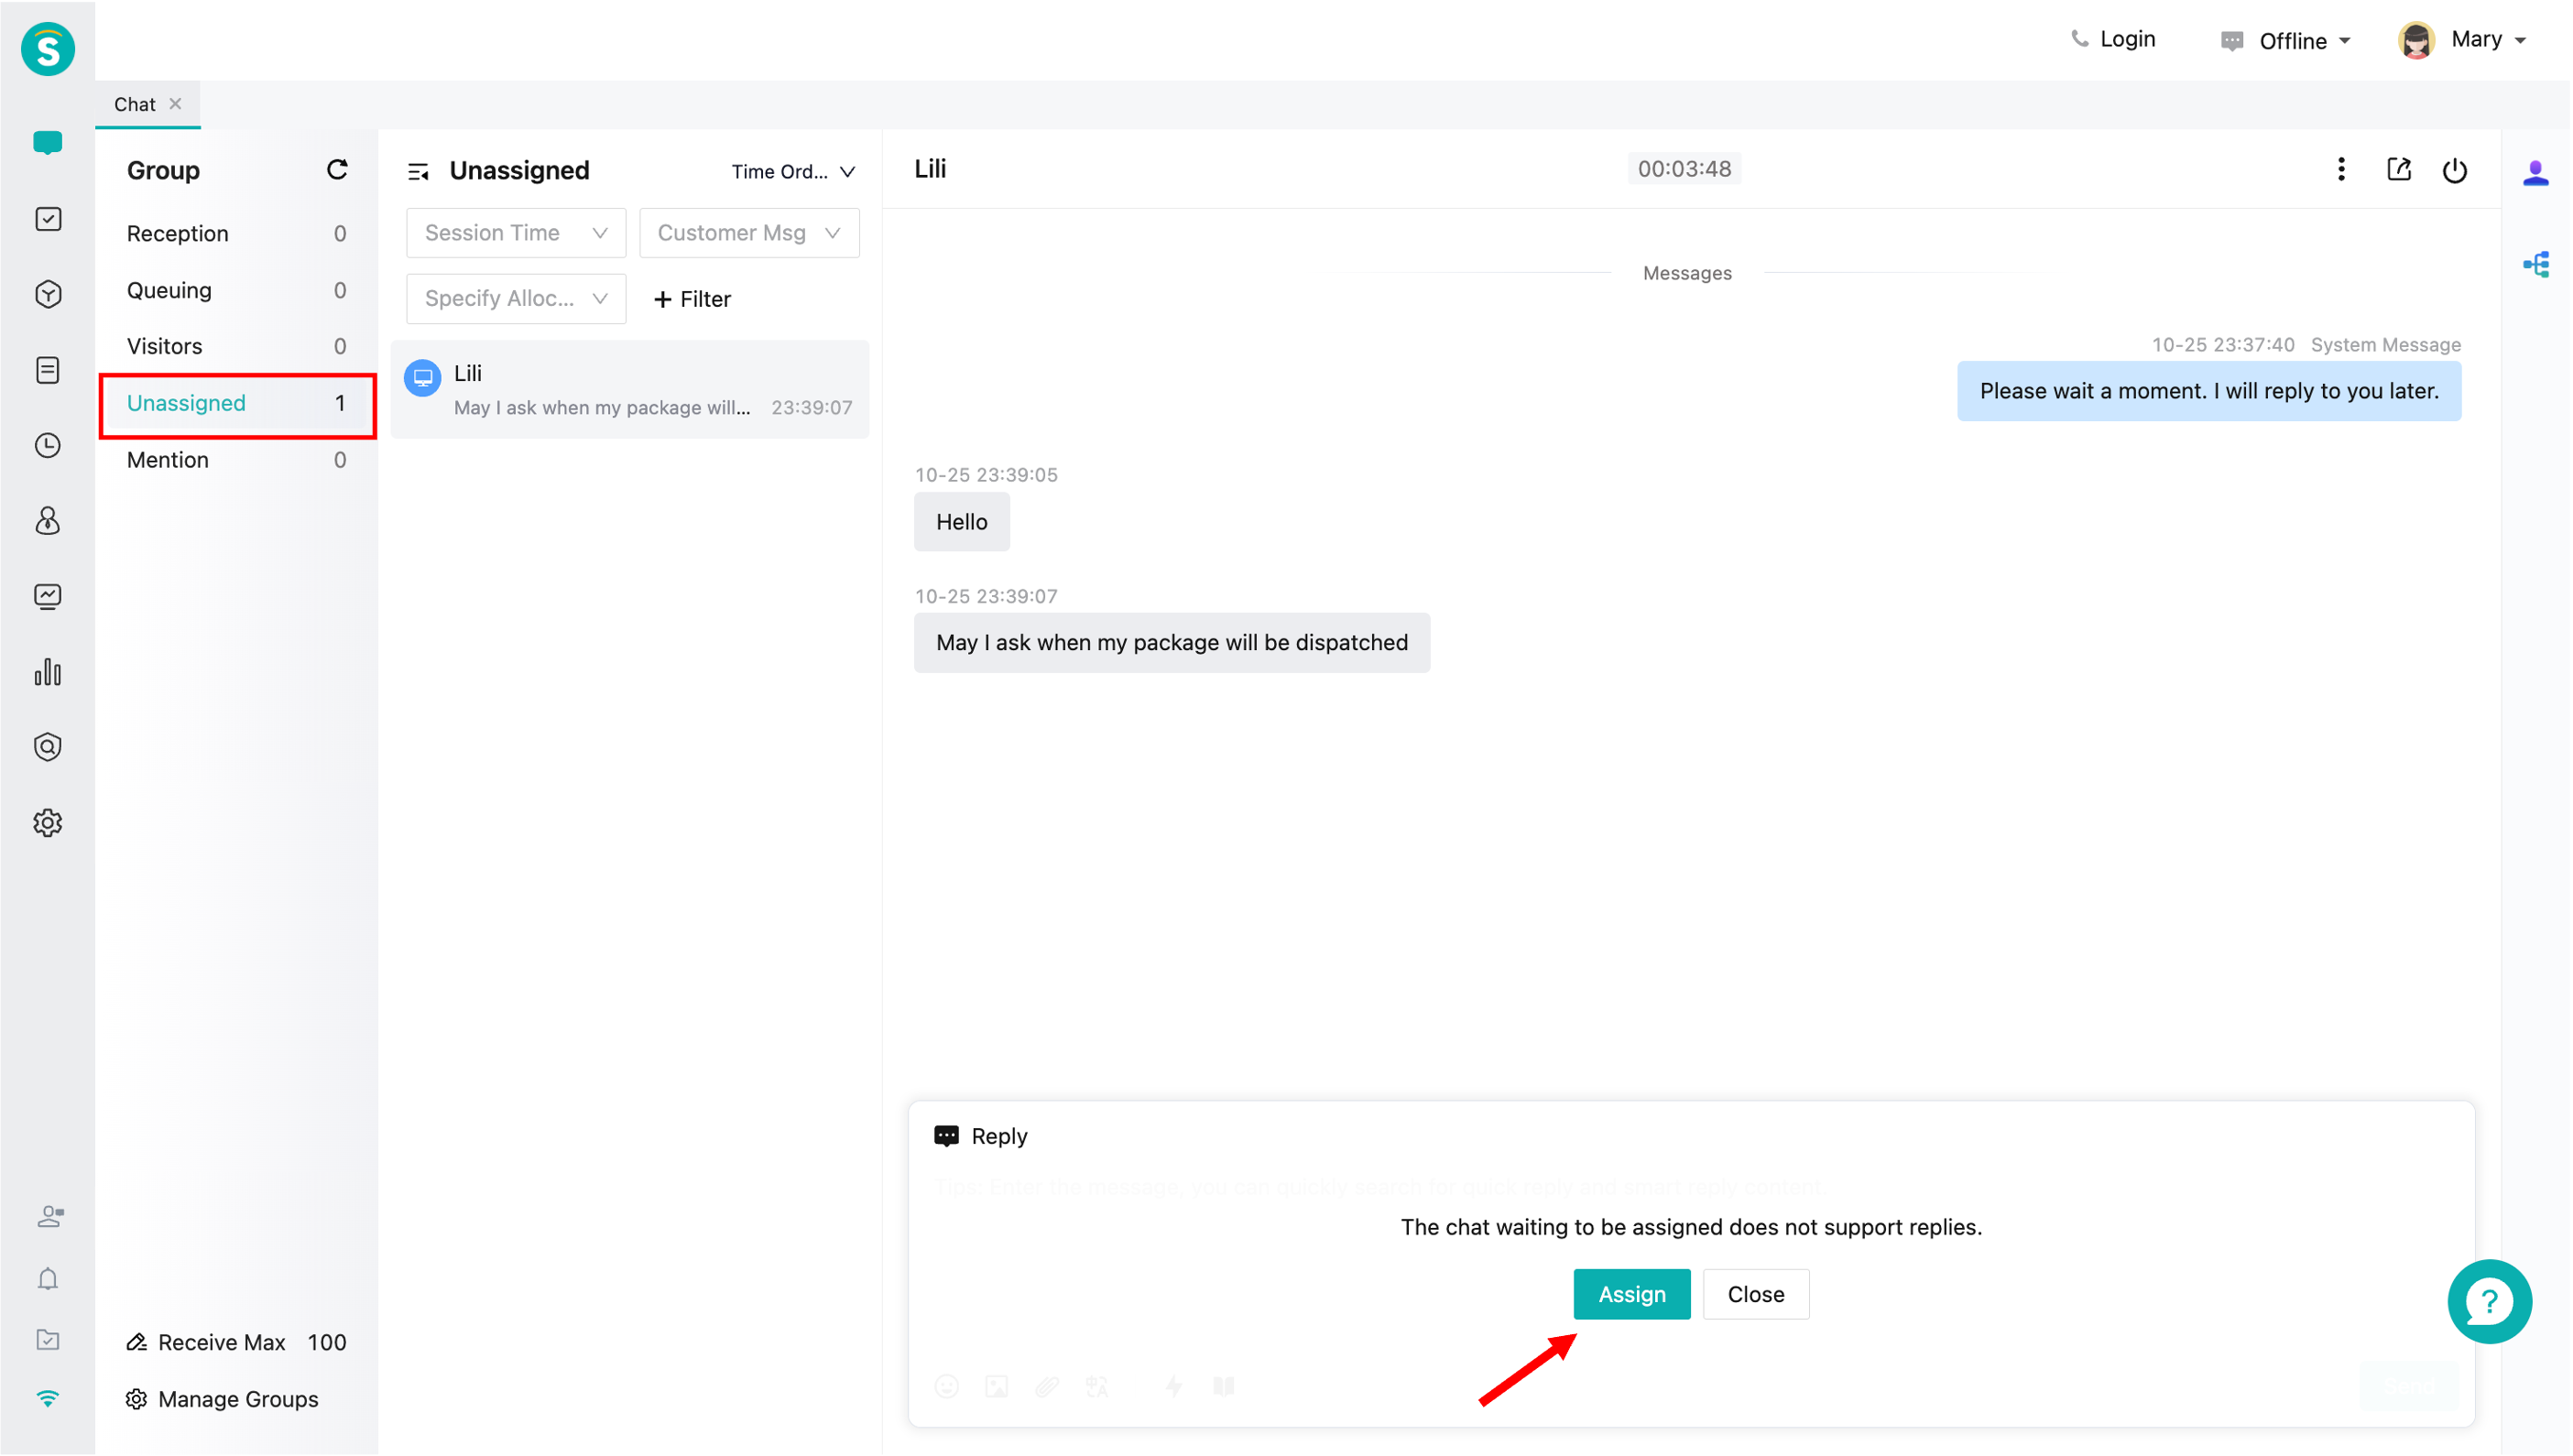This screenshot has width=2573, height=1456.
Task: Open Lili's conversation in the list
Action: pyautogui.click(x=629, y=389)
